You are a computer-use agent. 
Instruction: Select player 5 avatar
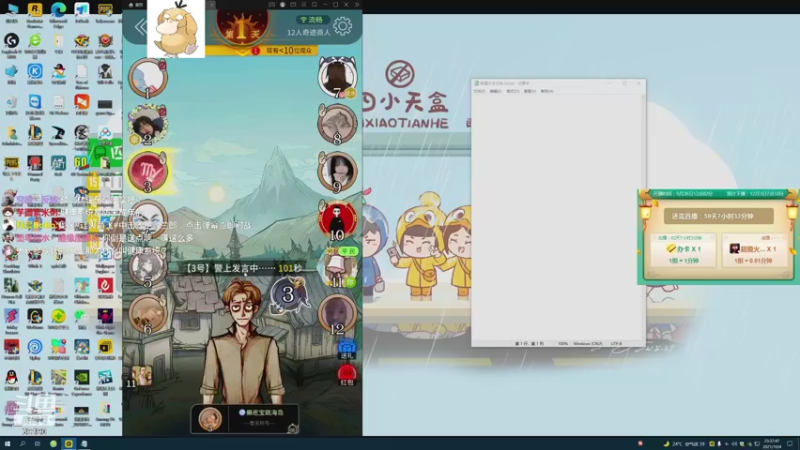pos(148,268)
